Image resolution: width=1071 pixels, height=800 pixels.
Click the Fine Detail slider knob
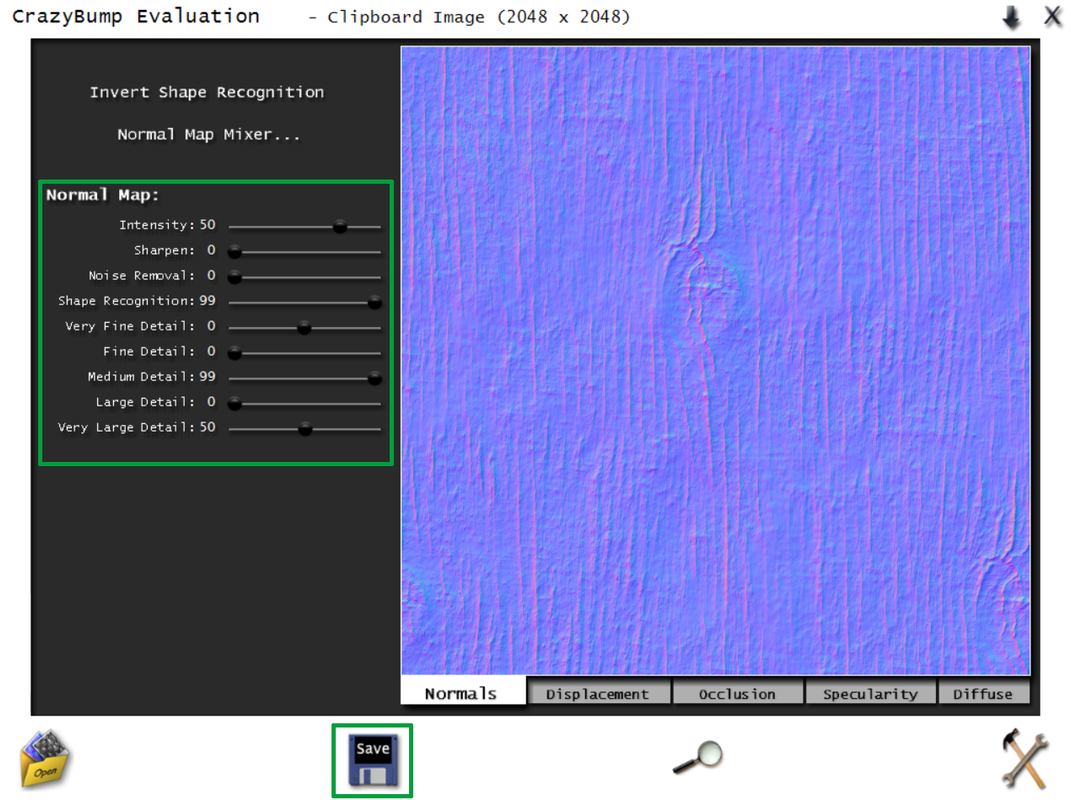[x=234, y=353]
